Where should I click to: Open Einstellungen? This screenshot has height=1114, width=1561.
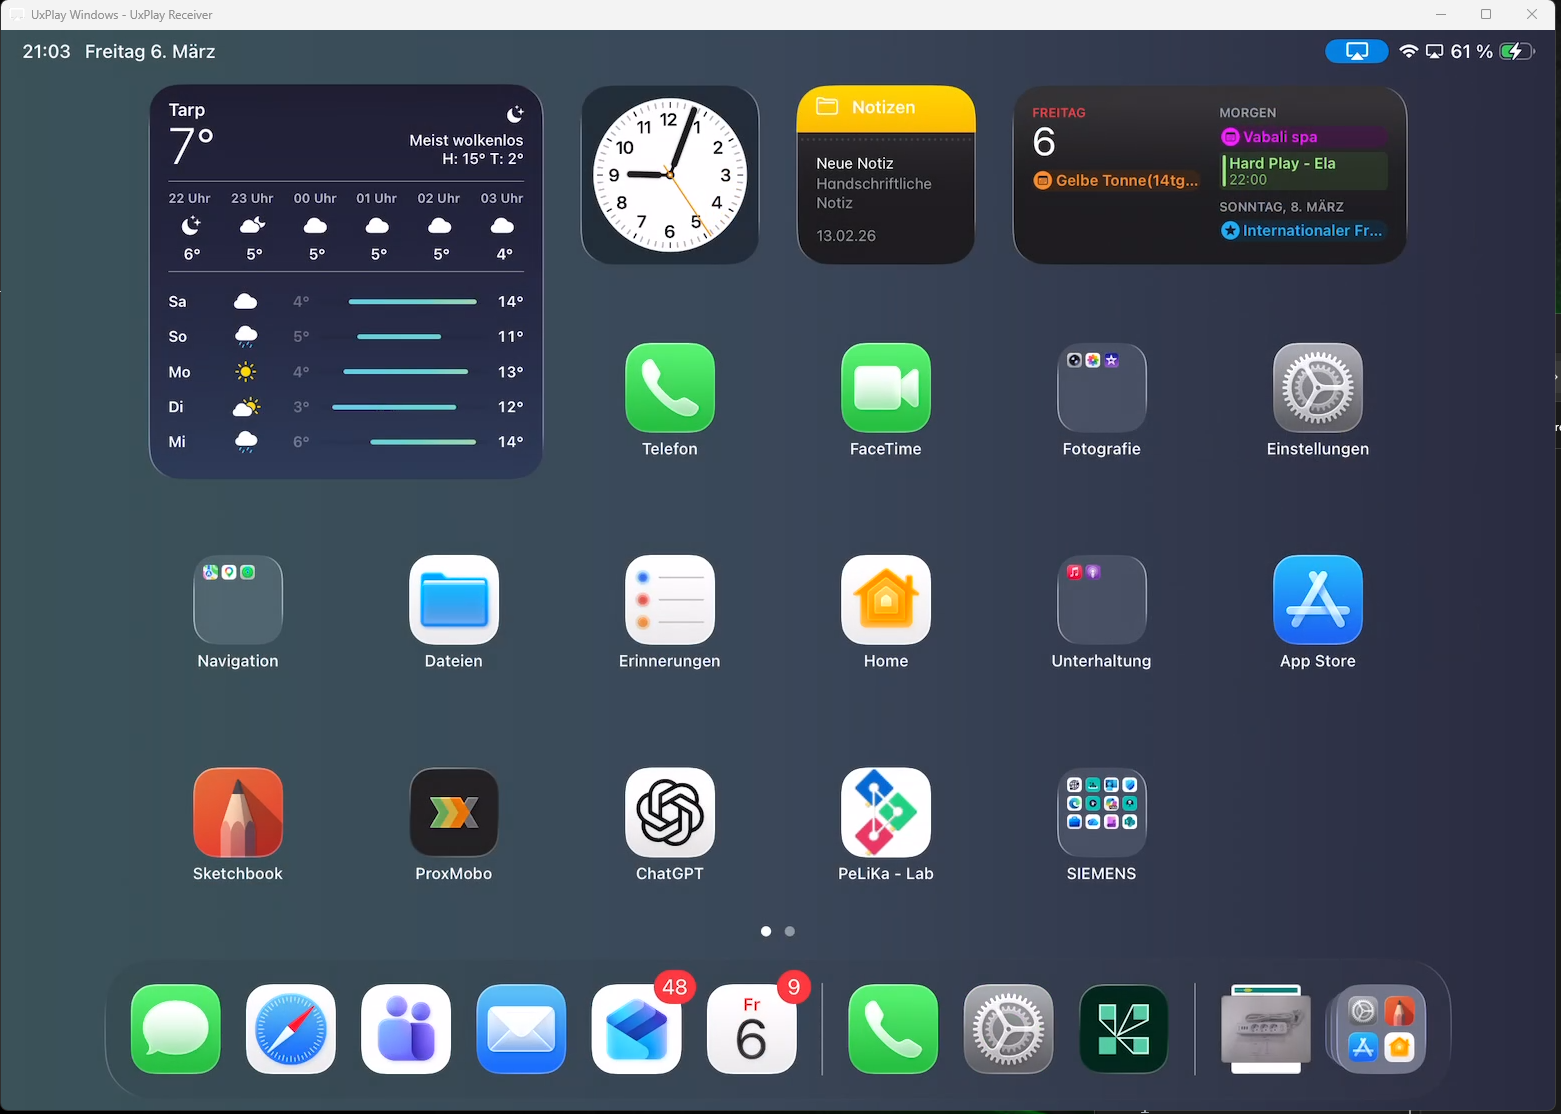pos(1317,388)
